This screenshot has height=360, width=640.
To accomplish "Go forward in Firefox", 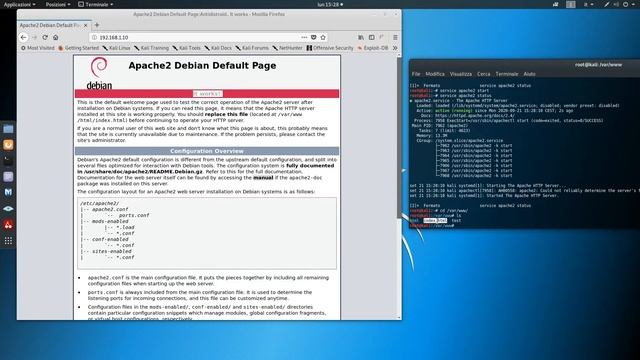I will click(35, 37).
